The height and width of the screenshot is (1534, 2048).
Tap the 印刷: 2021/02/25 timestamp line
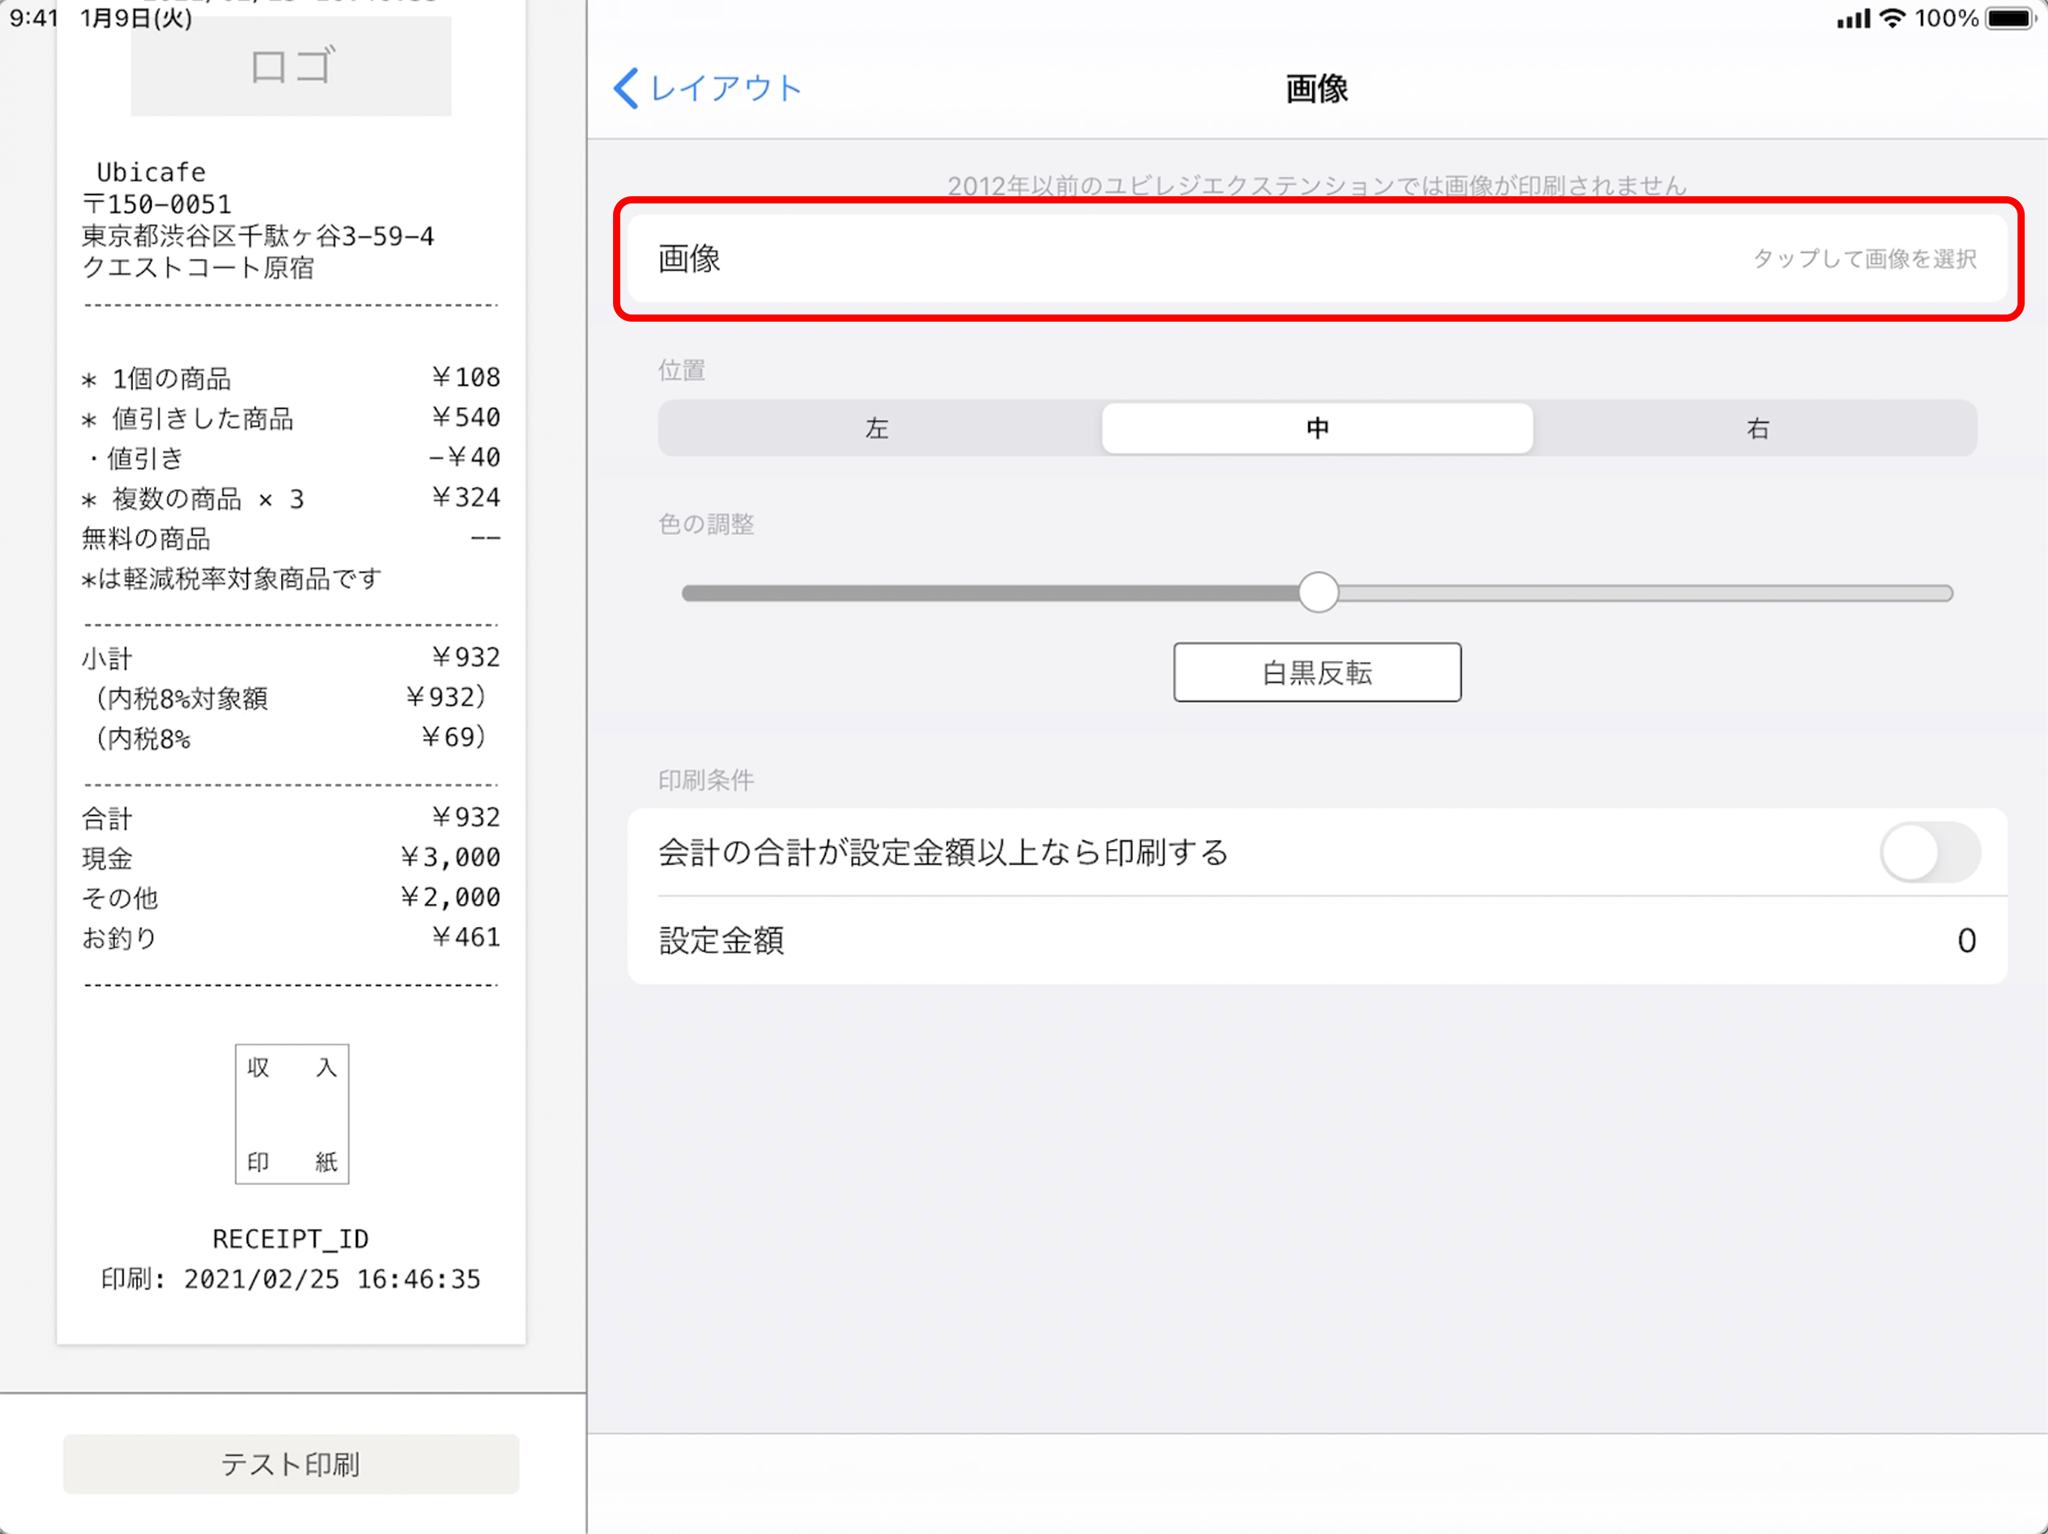pyautogui.click(x=291, y=1279)
